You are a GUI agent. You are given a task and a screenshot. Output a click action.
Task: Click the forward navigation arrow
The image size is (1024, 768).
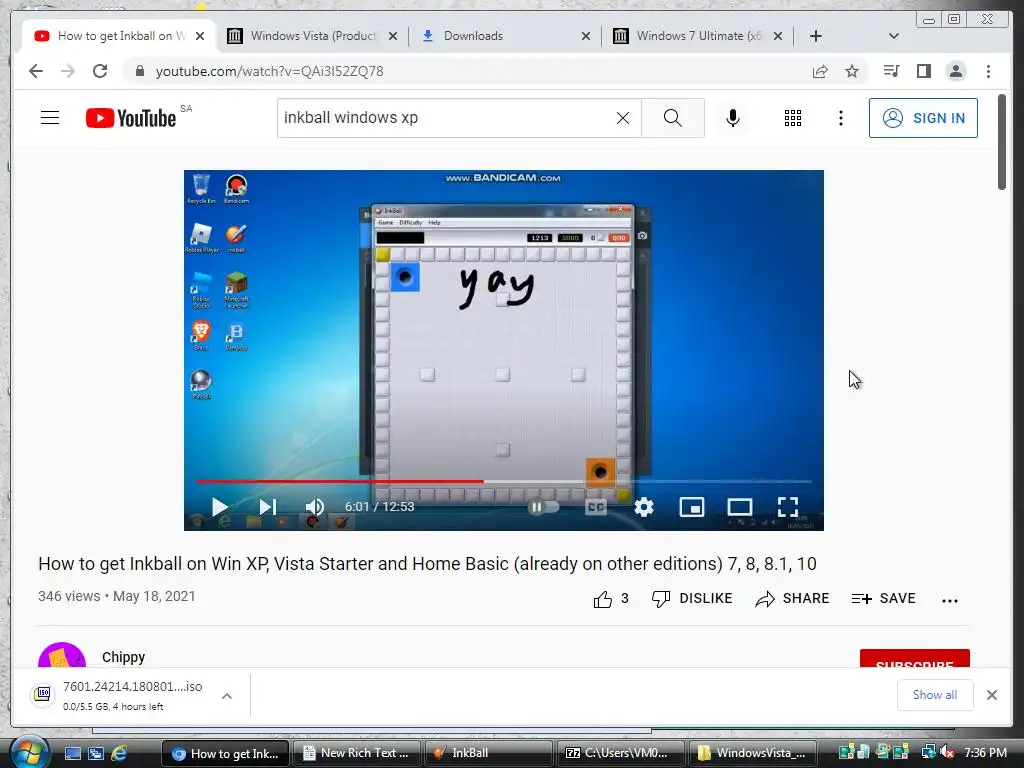[x=68, y=71]
